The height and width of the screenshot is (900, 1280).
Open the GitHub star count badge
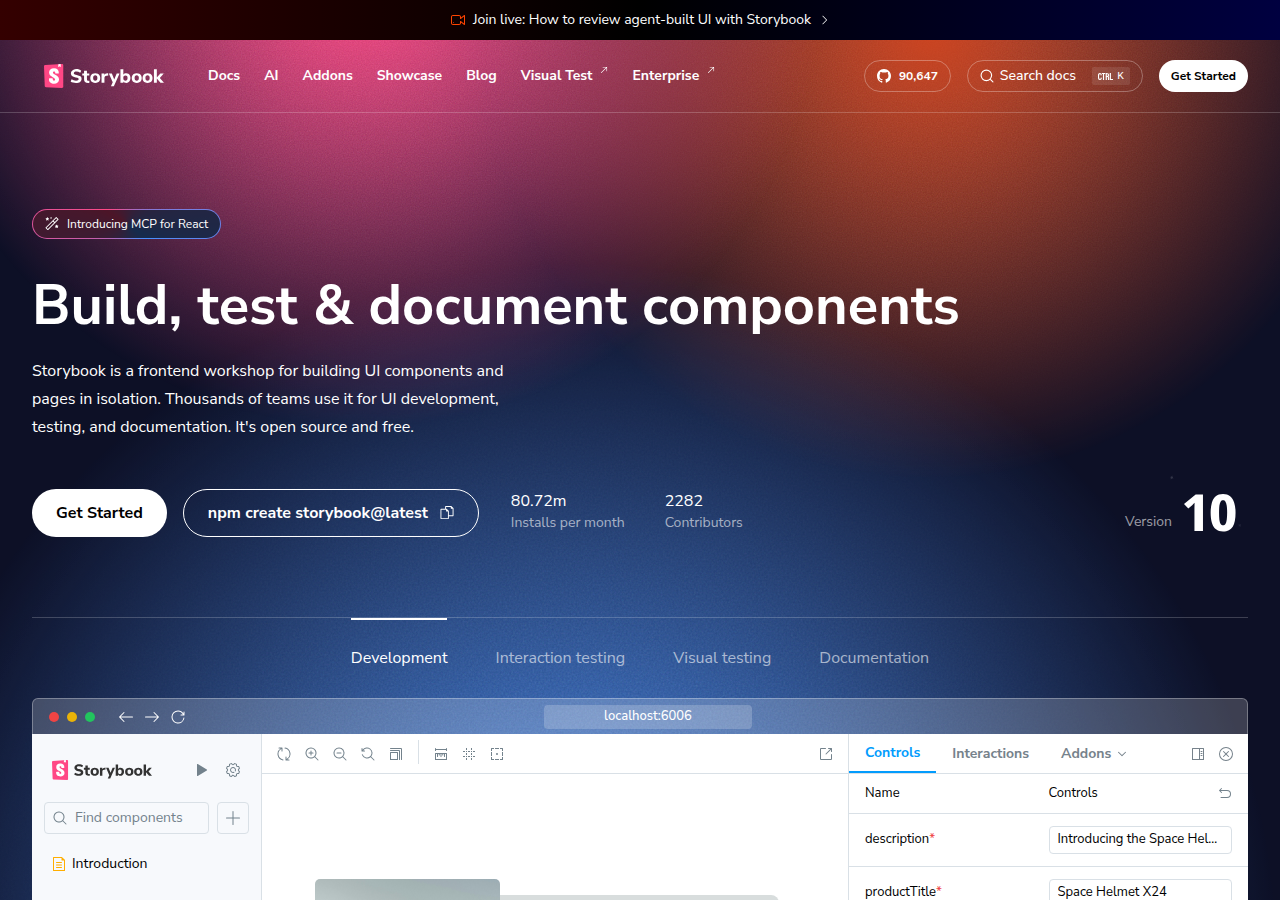click(x=907, y=76)
